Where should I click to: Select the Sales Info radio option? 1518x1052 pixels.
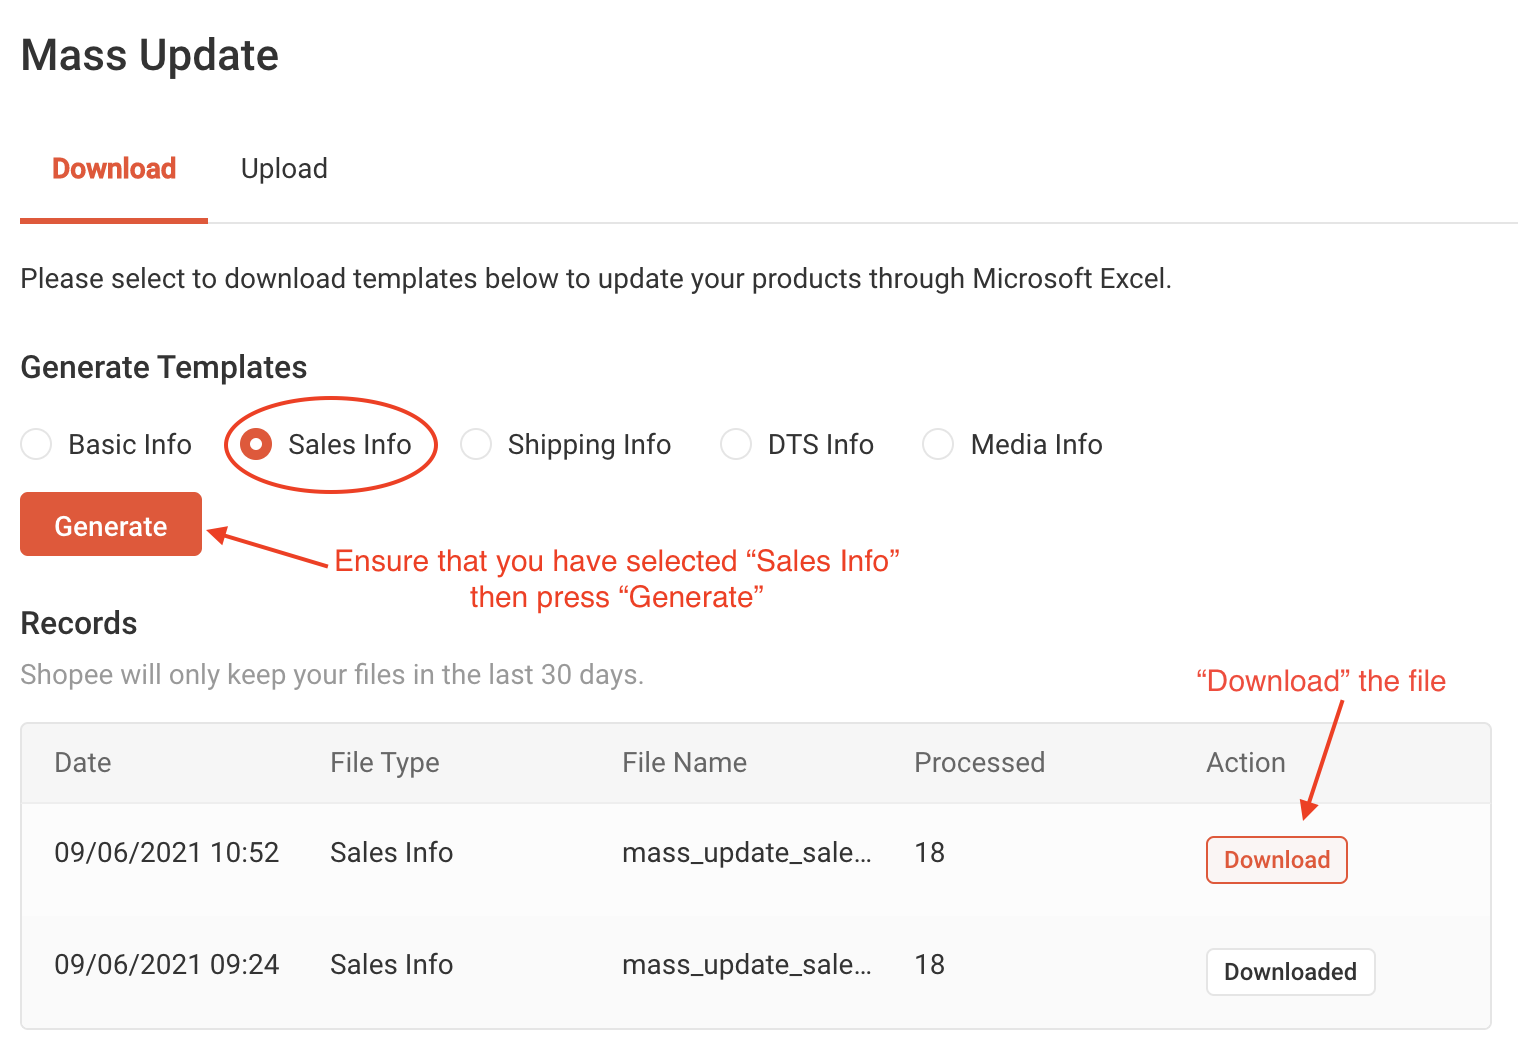click(257, 444)
